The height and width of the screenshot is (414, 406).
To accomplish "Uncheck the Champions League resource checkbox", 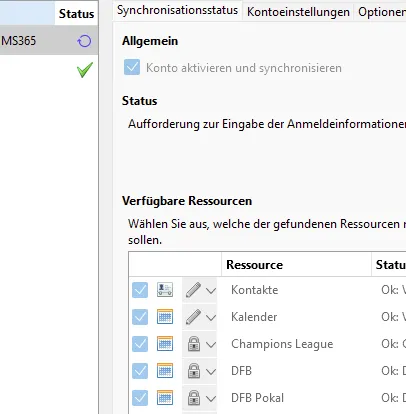I will (x=140, y=344).
